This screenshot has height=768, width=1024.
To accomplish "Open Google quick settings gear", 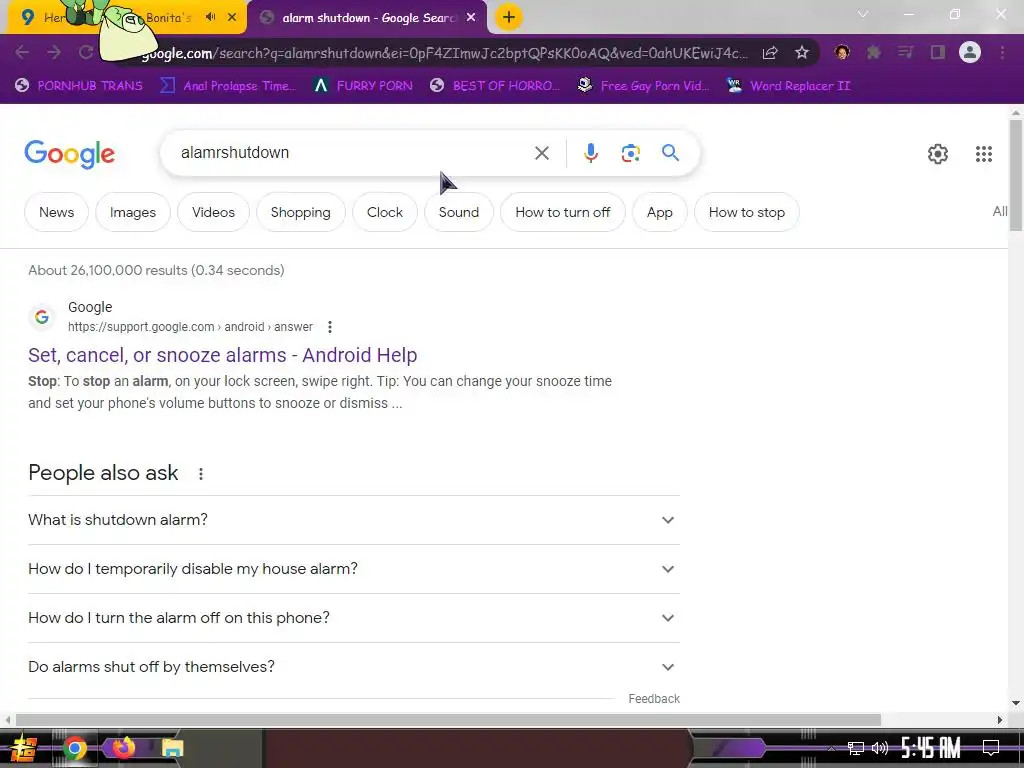I will (x=938, y=153).
